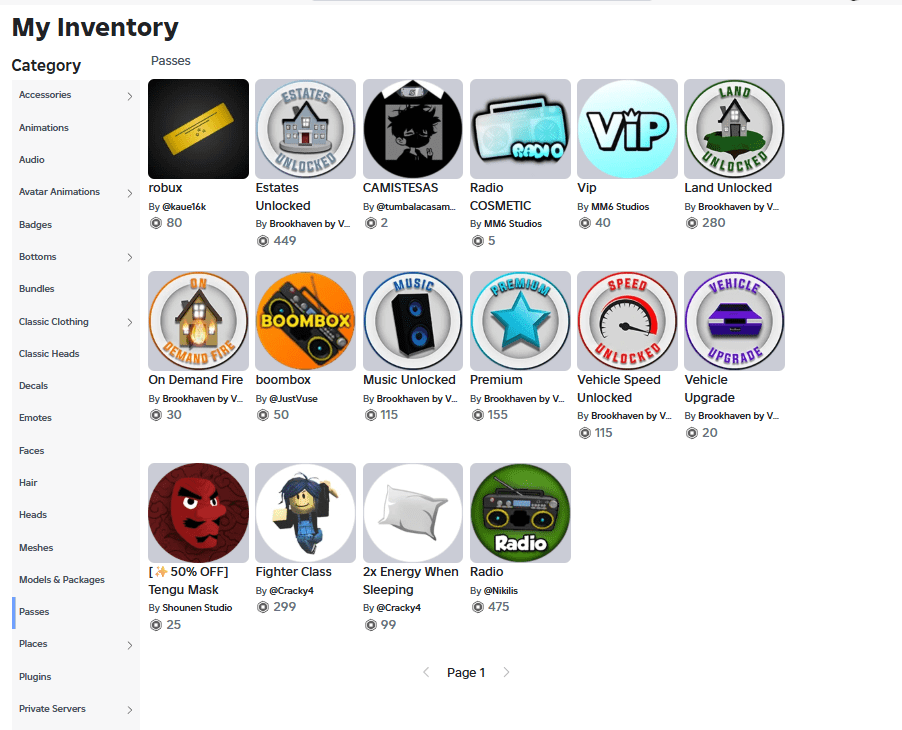Expand the Classic Clothing category arrow
Viewport: 902px width, 730px height.
coord(130,322)
